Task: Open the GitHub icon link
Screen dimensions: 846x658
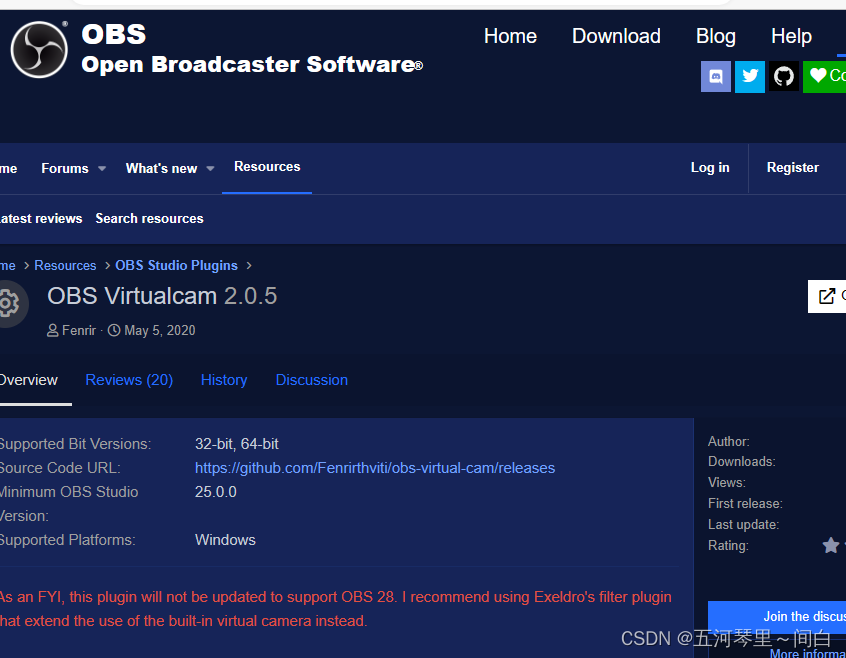Action: (x=783, y=77)
